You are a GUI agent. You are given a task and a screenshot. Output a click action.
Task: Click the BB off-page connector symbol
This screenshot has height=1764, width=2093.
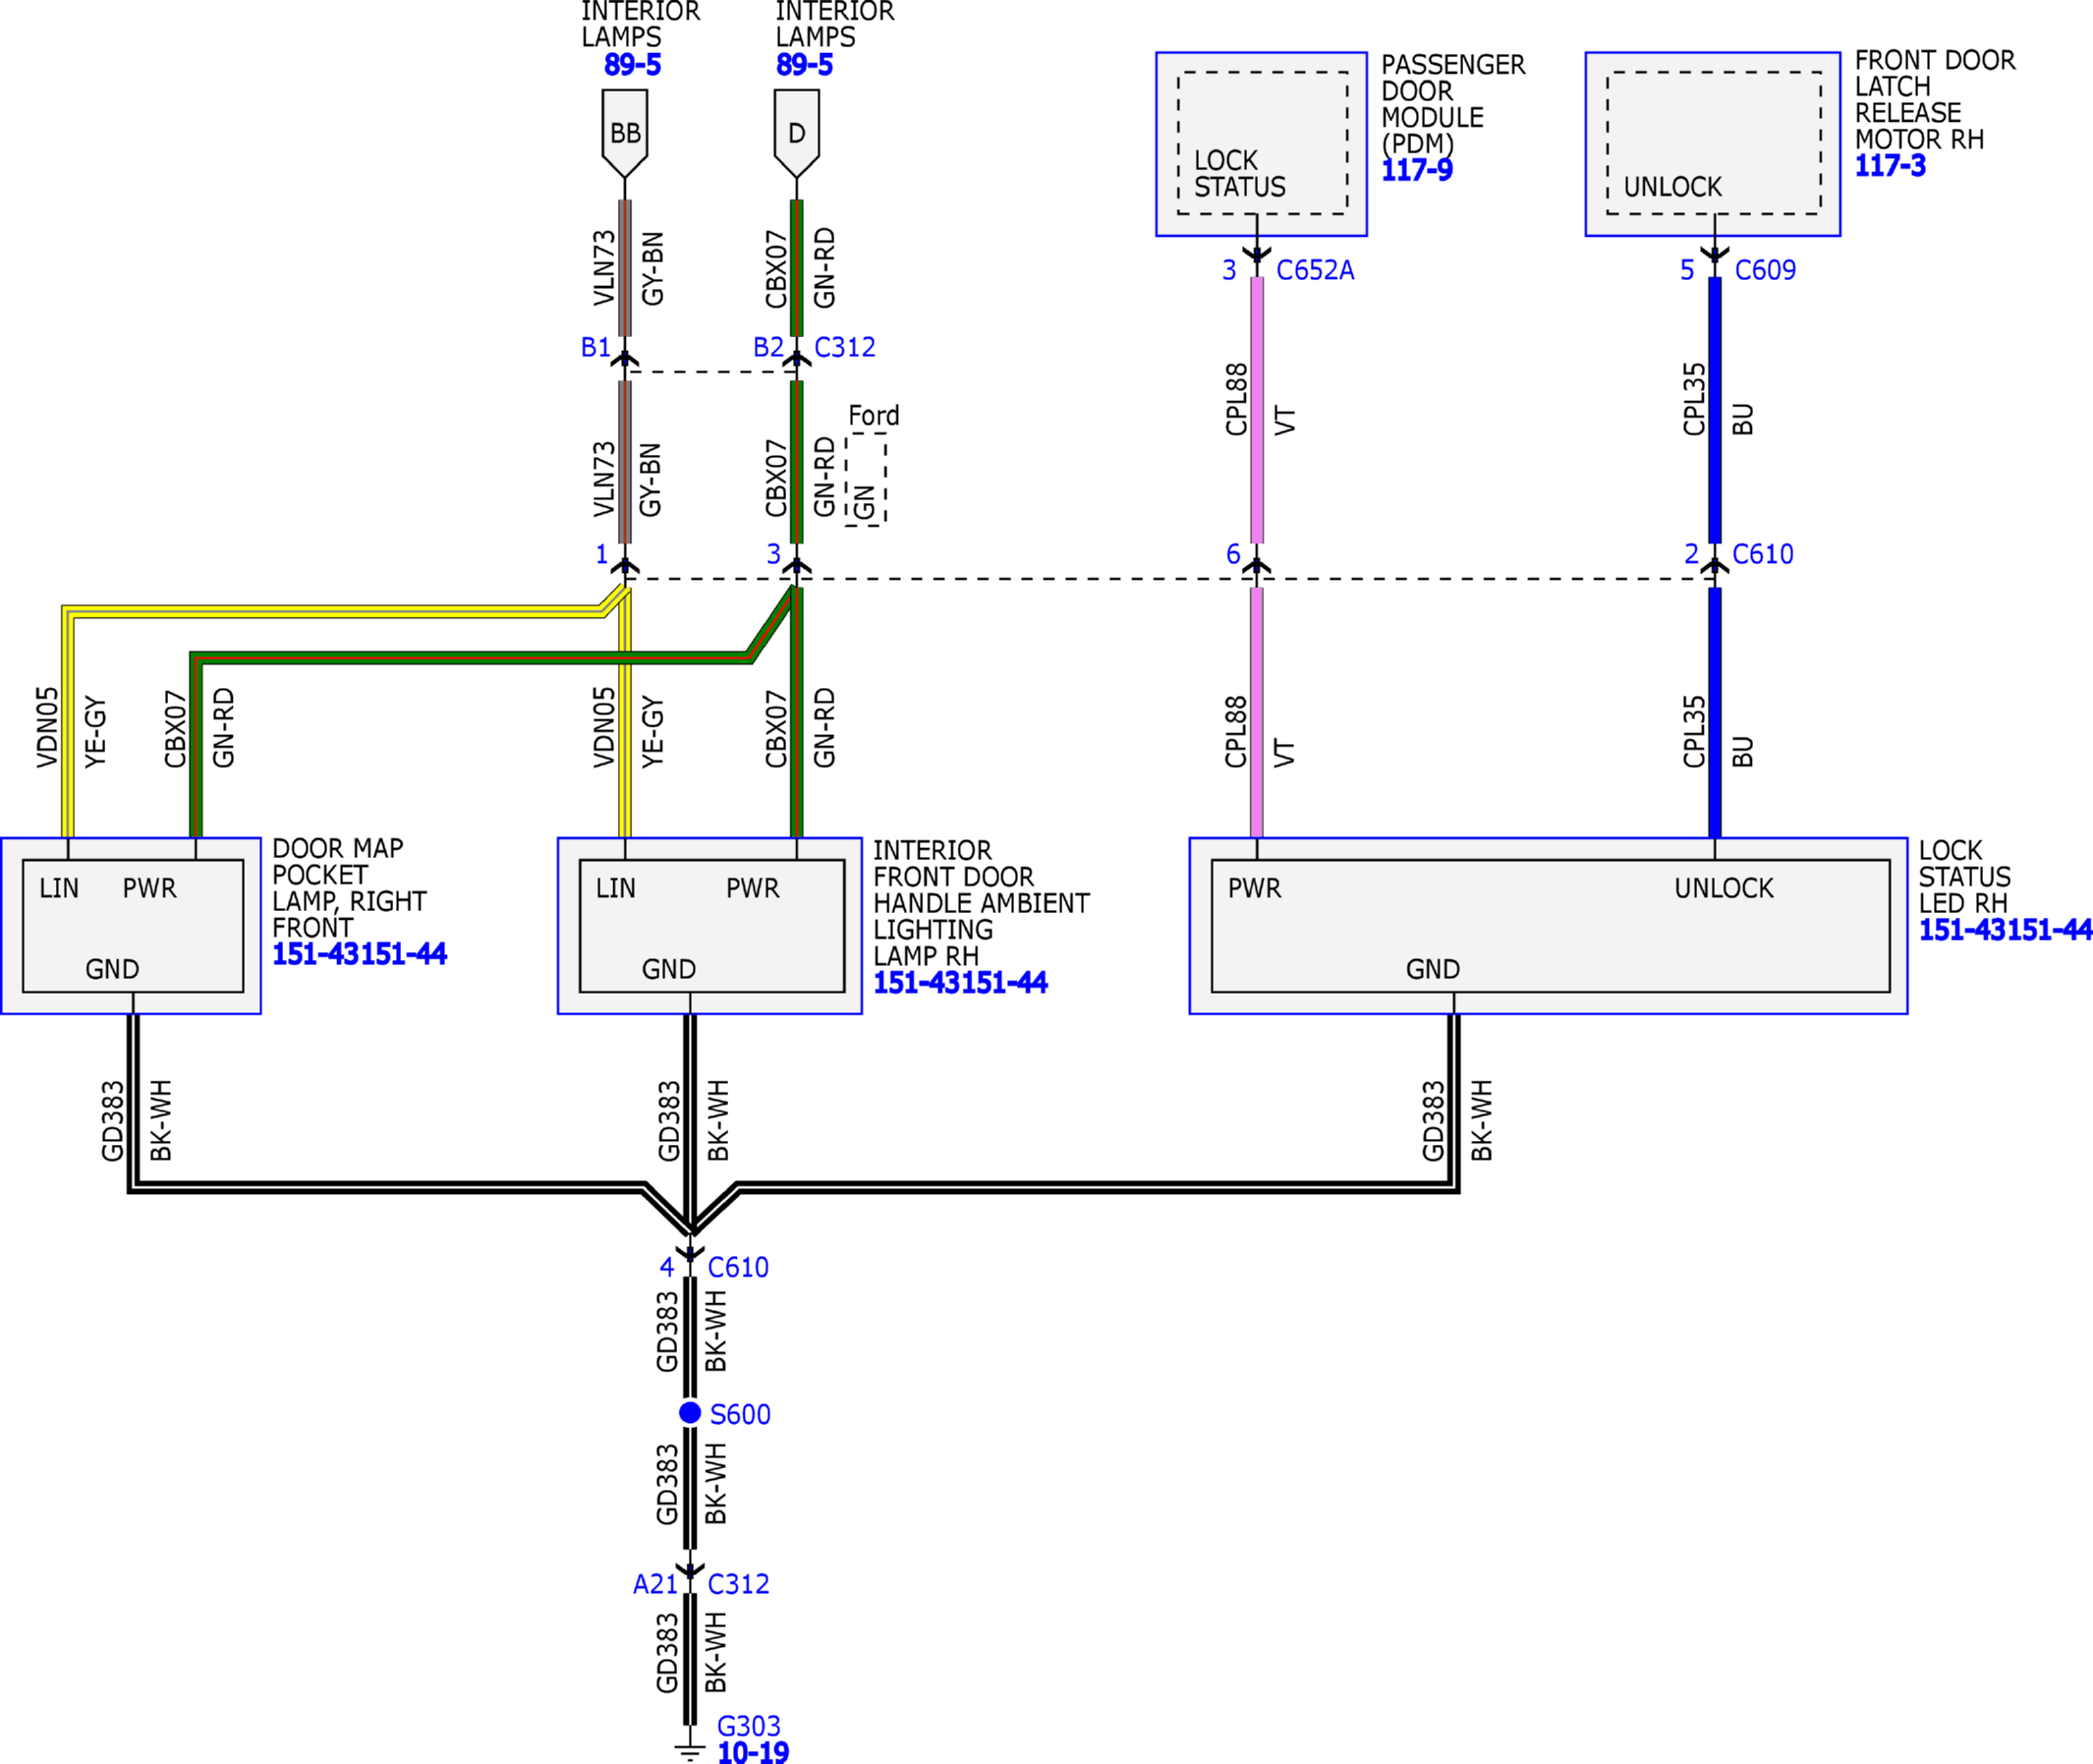pos(625,133)
